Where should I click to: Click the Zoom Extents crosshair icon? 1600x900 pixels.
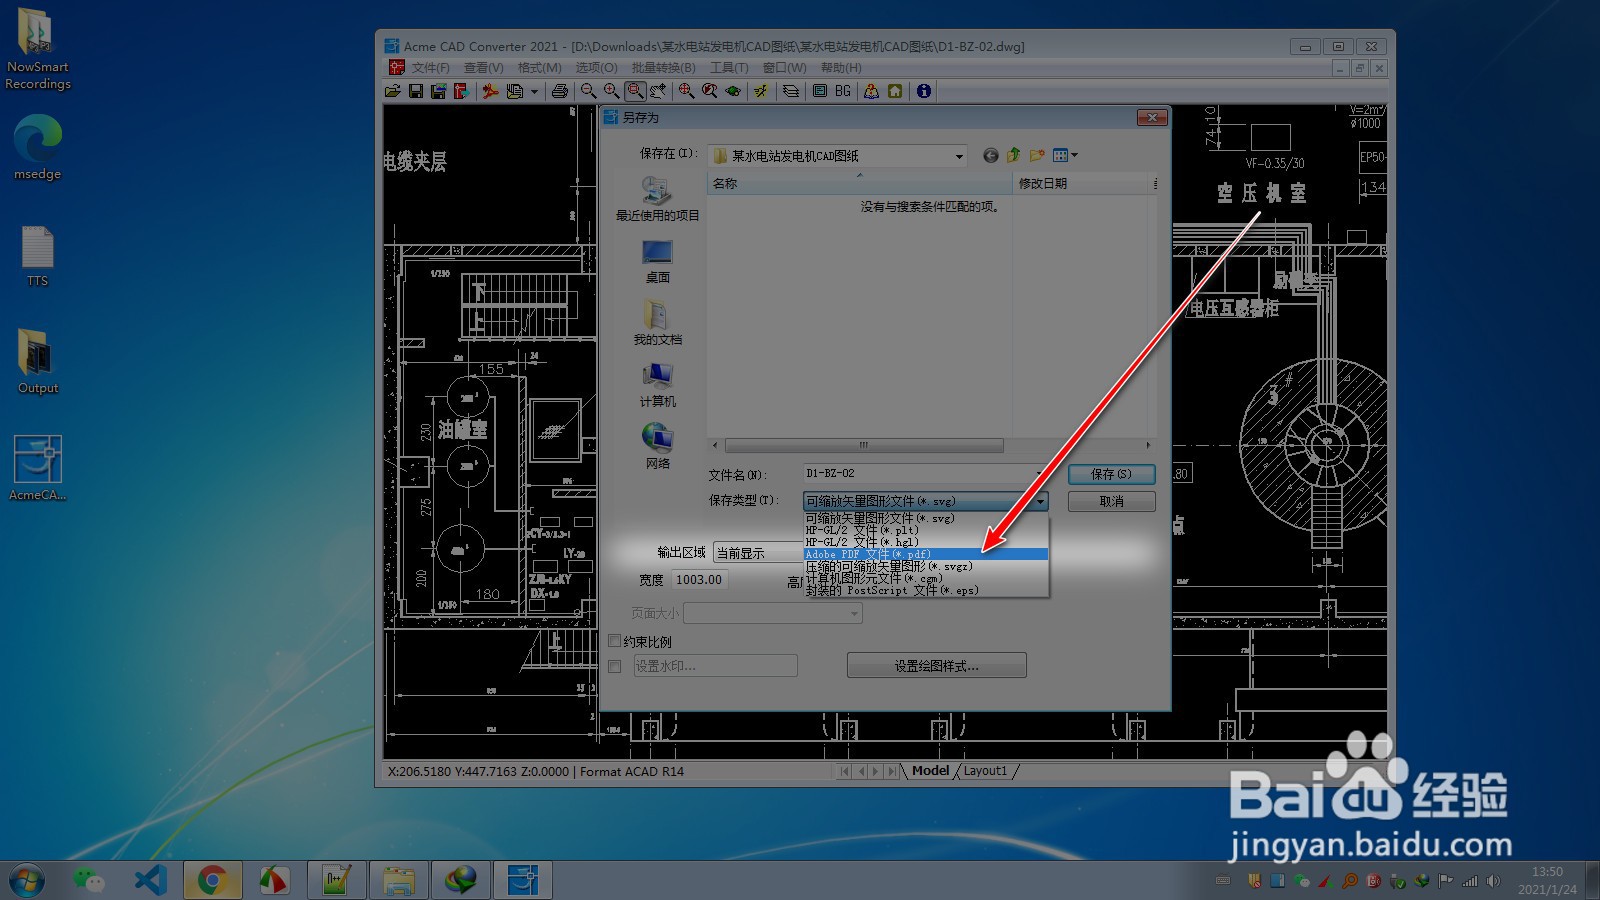click(x=686, y=91)
